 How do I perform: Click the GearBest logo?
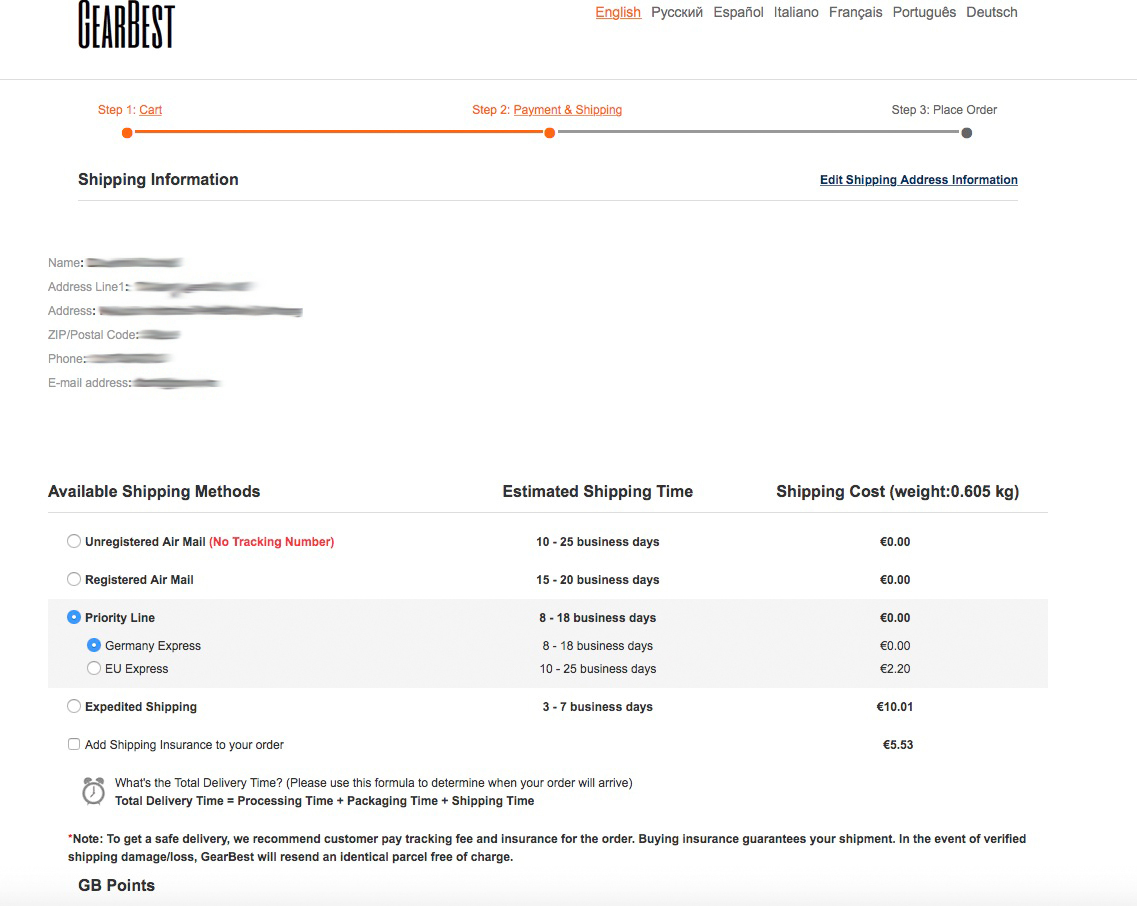(x=126, y=25)
